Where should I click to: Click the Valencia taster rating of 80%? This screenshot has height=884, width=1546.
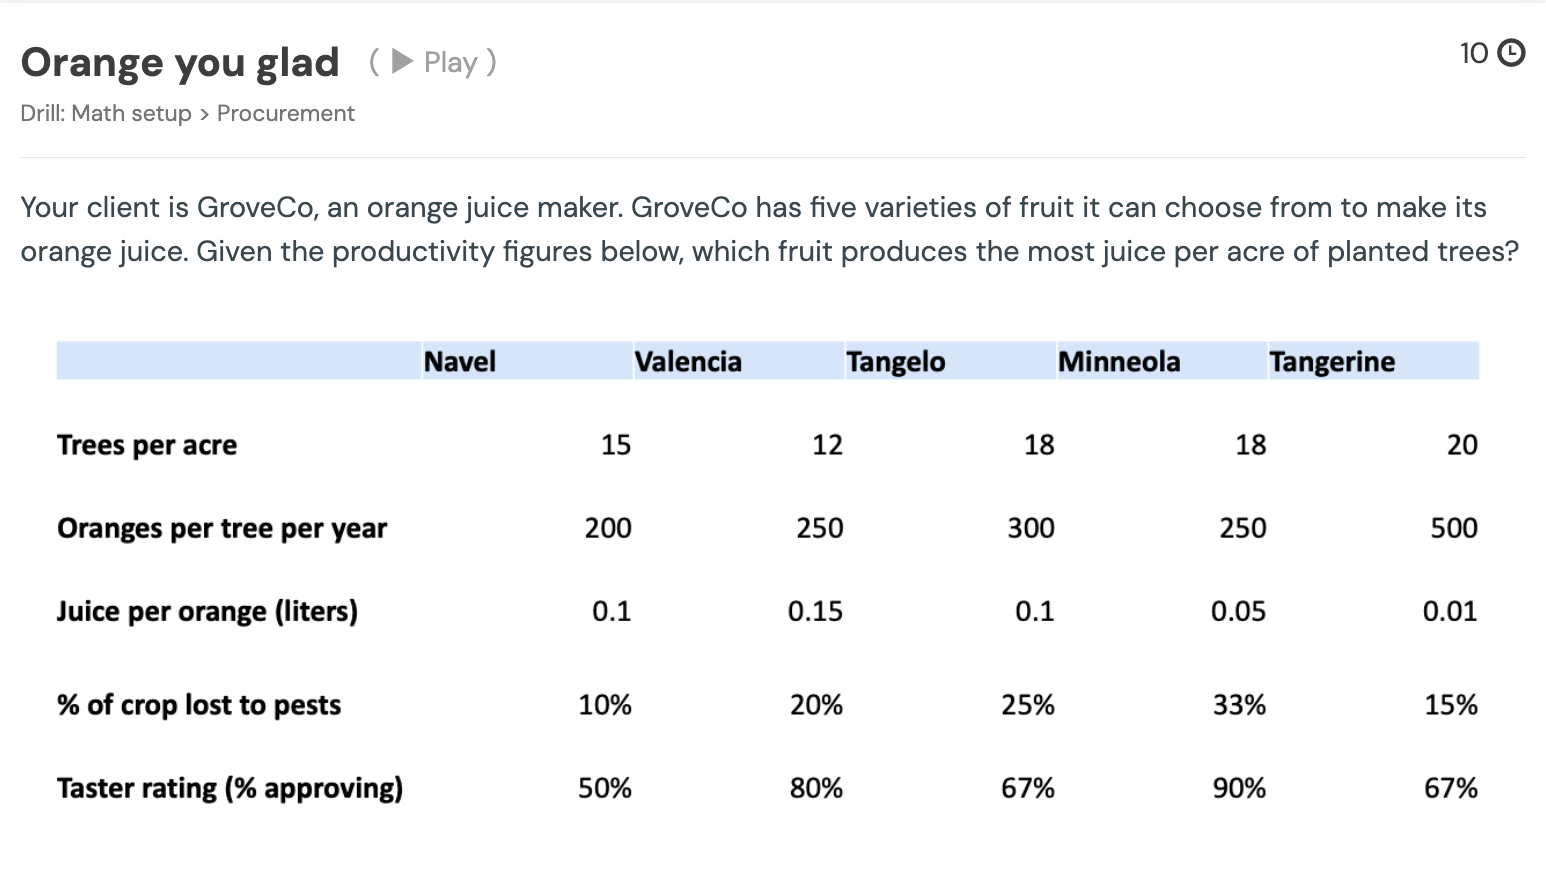tap(815, 788)
